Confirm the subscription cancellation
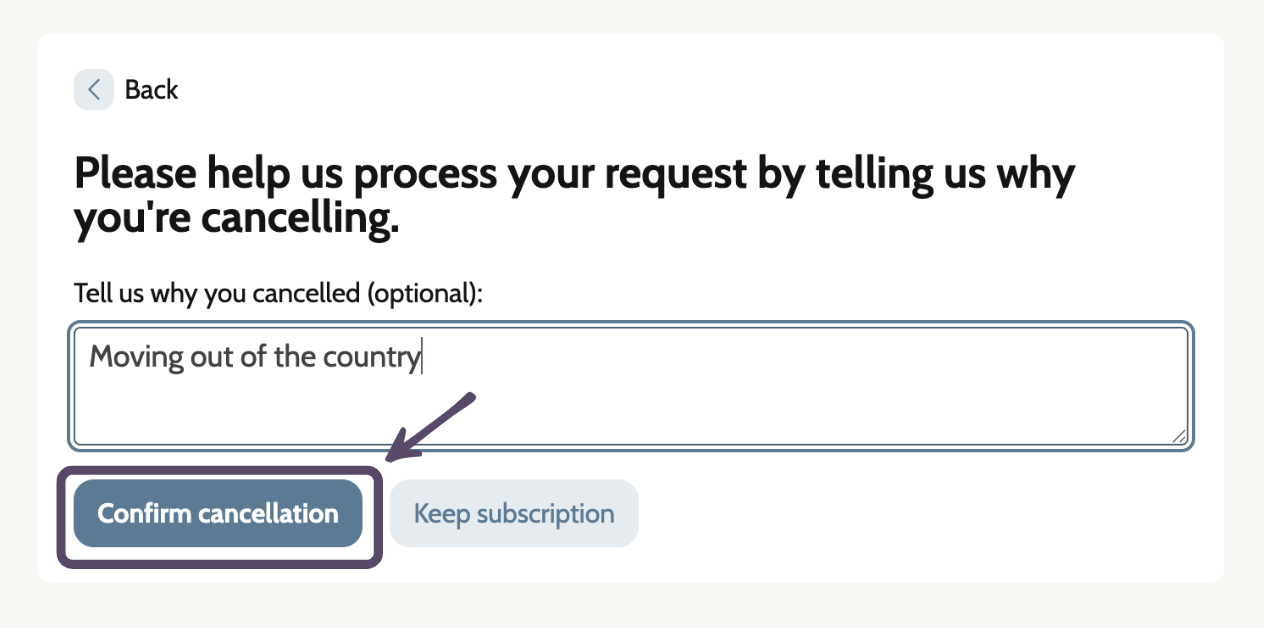The height and width of the screenshot is (628, 1264). 218,513
